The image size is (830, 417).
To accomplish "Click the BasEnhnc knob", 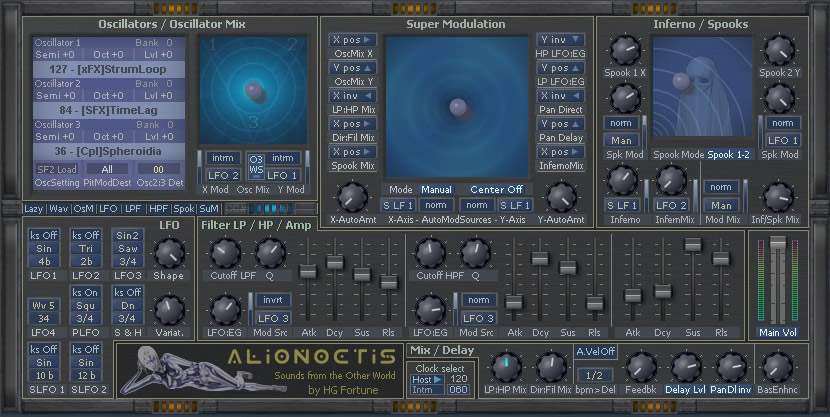I will tap(777, 367).
